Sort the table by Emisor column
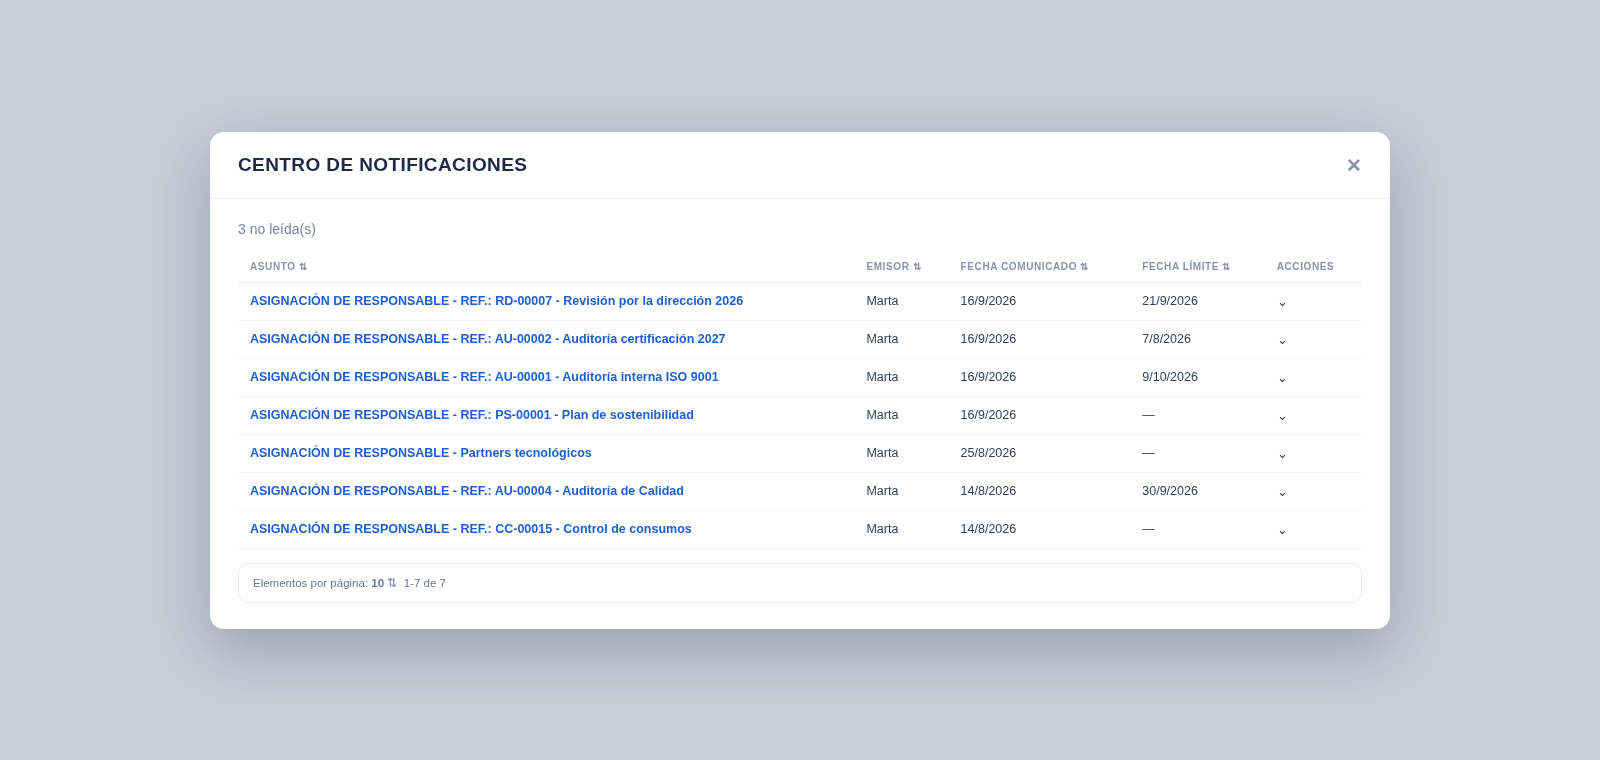Viewport: 1600px width, 760px height. point(893,267)
